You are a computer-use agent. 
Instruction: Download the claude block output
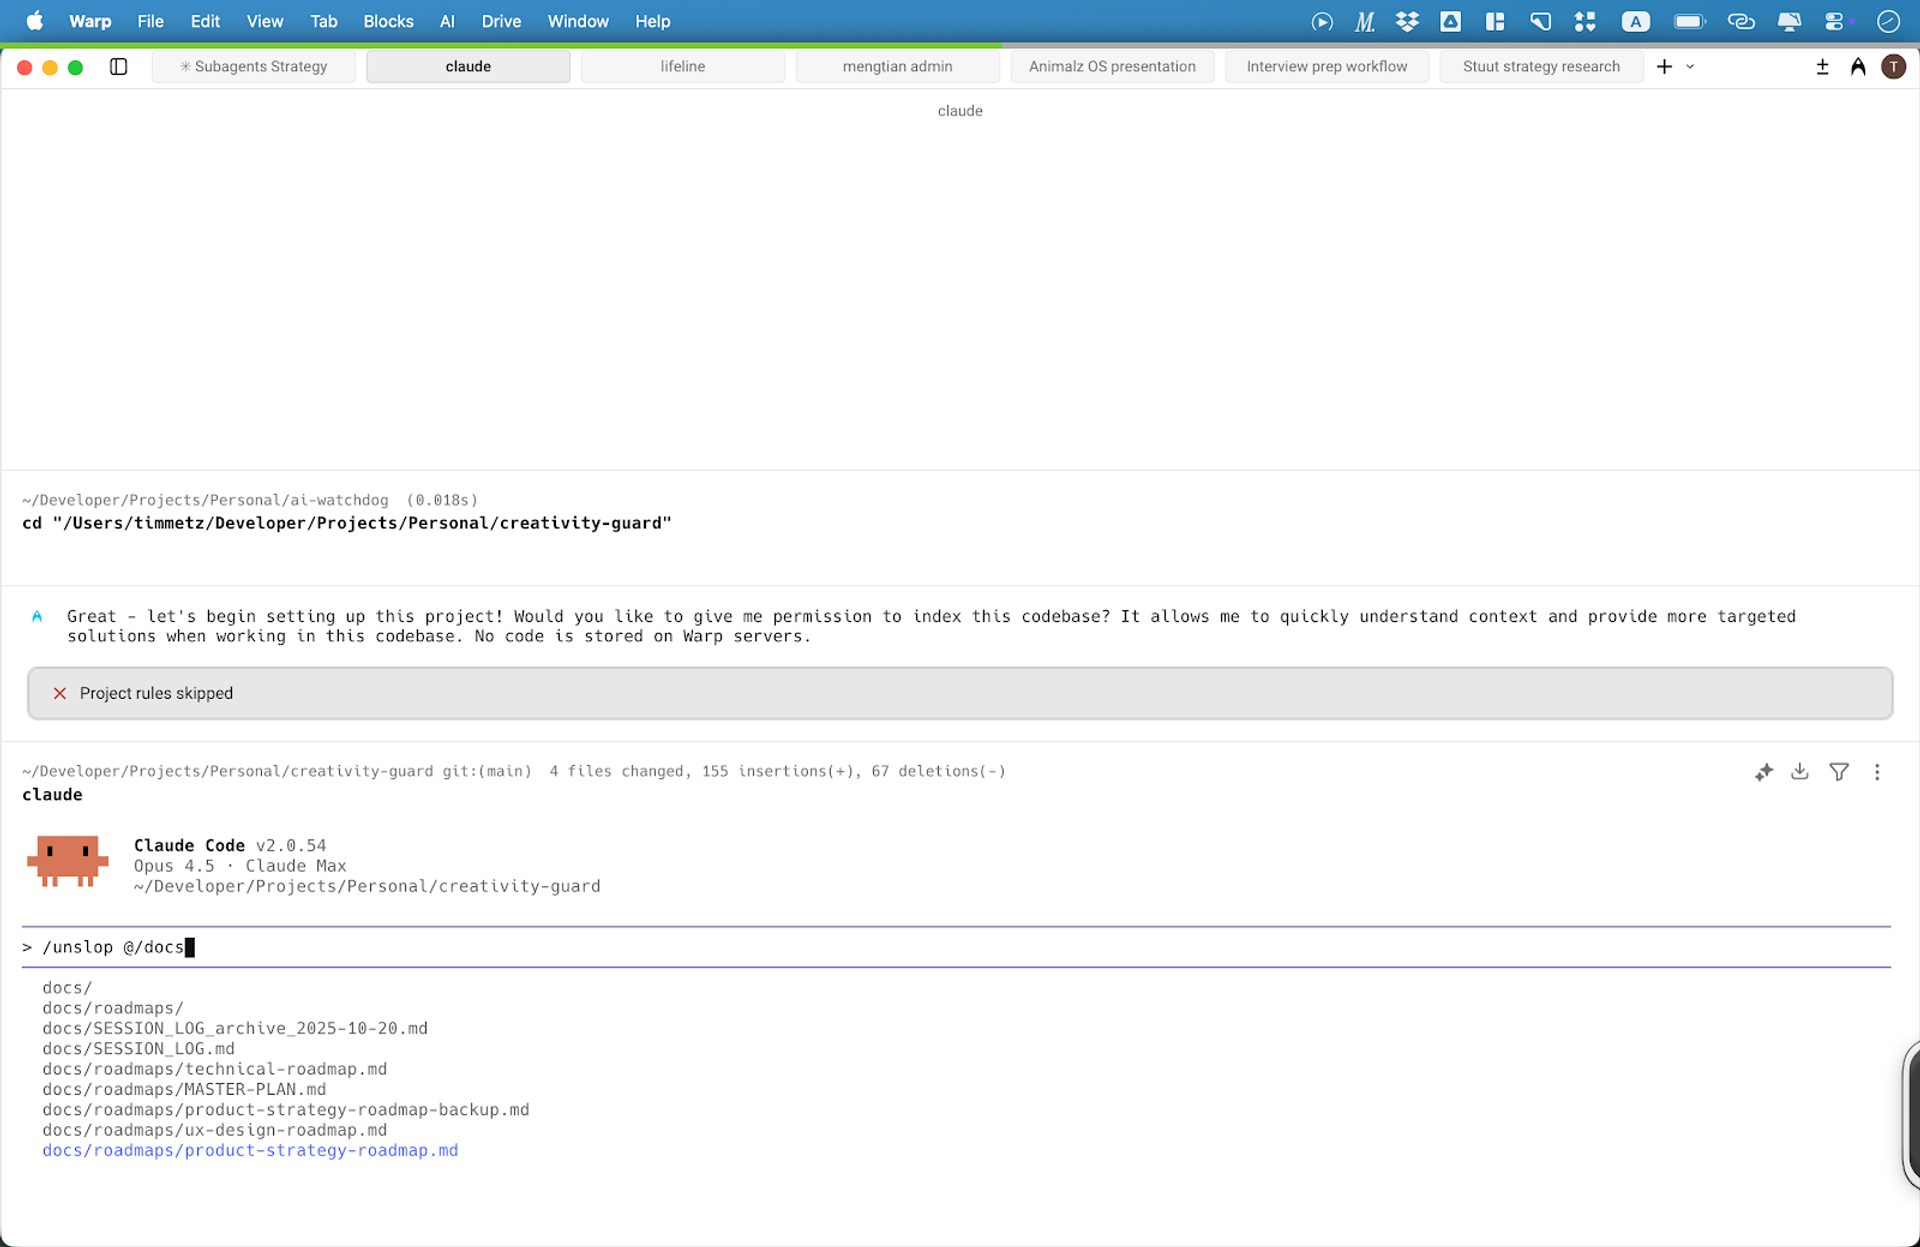[1800, 771]
